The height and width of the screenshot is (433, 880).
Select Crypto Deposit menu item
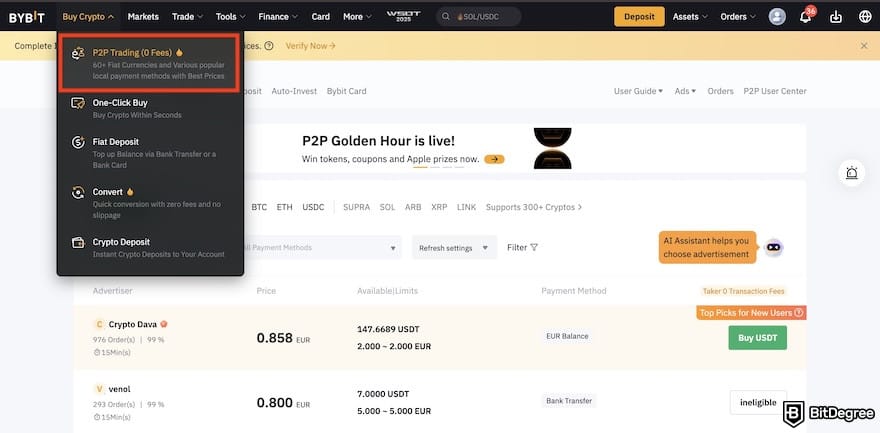[x=150, y=247]
